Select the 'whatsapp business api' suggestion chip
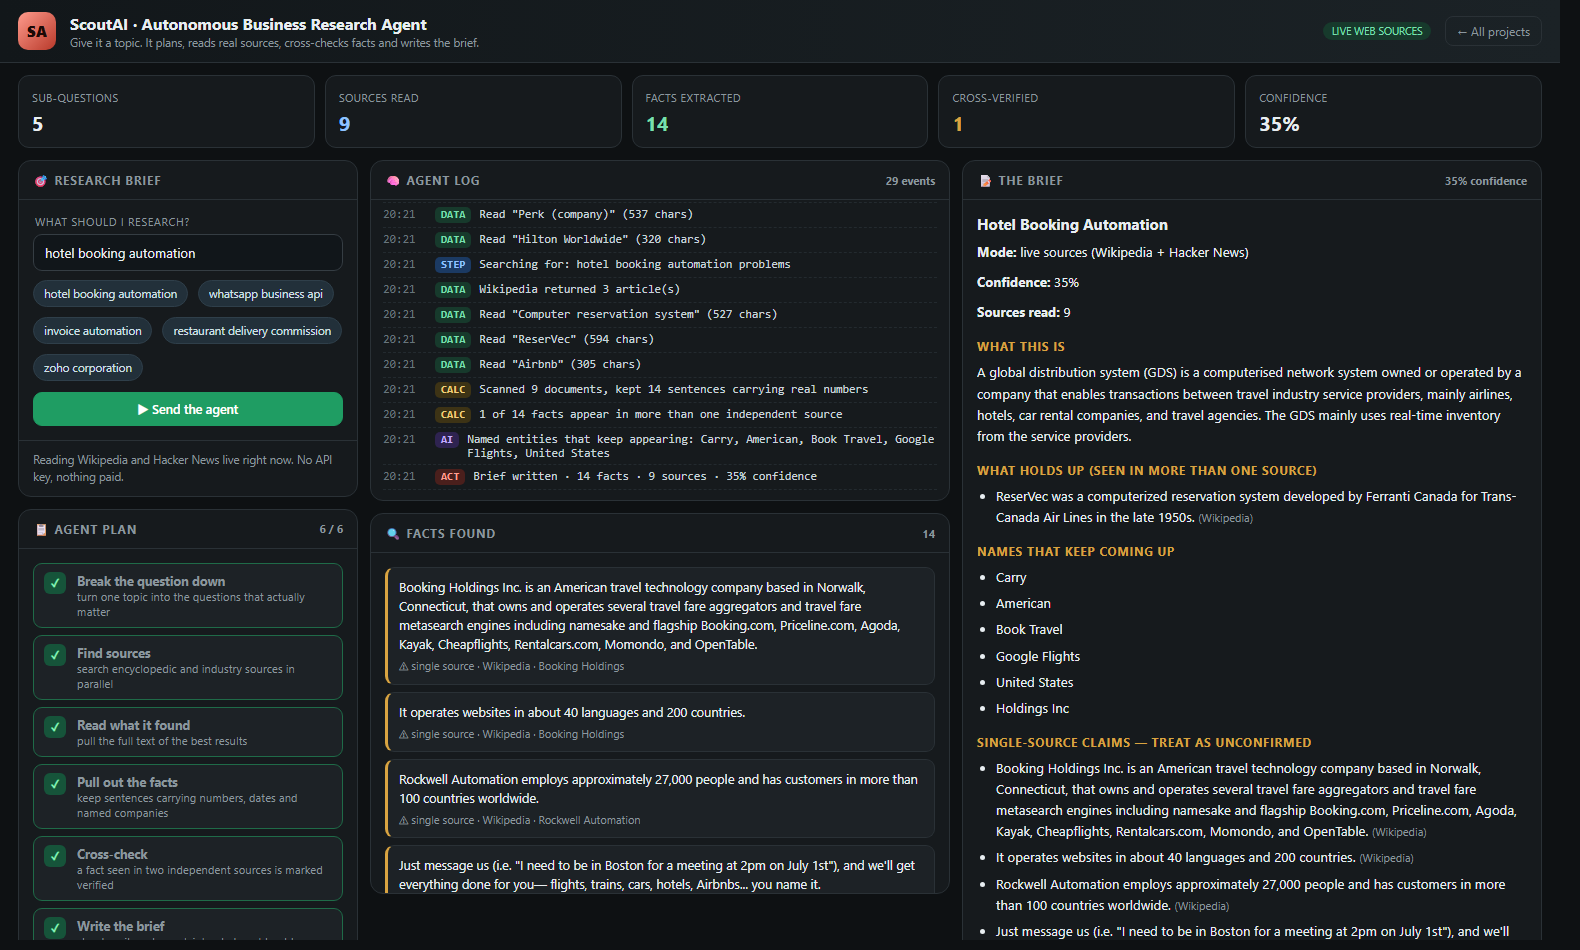Viewport: 1580px width, 950px height. 266,294
